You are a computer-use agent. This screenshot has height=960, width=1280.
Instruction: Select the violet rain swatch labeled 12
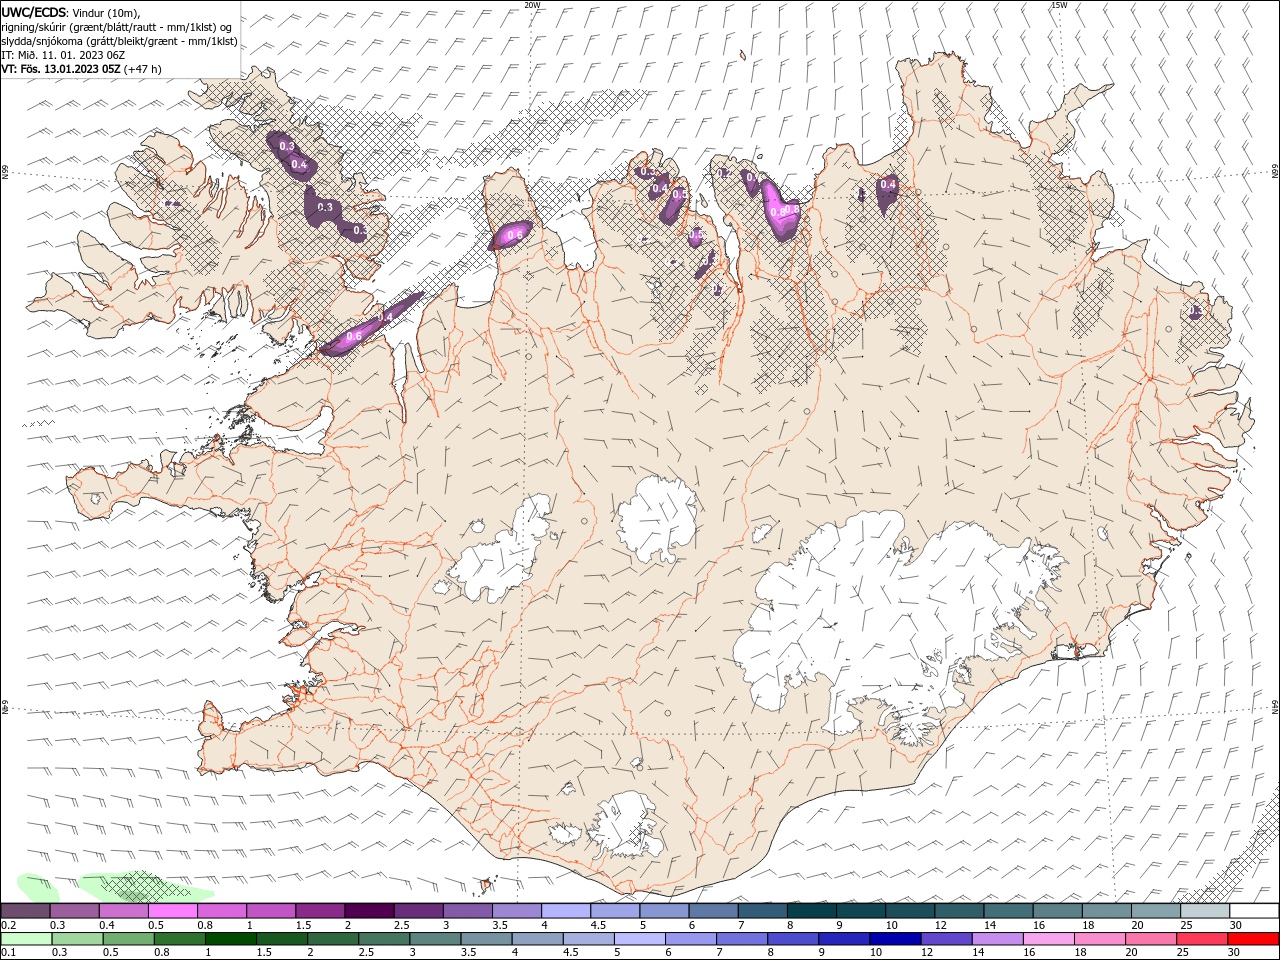[x=945, y=939]
